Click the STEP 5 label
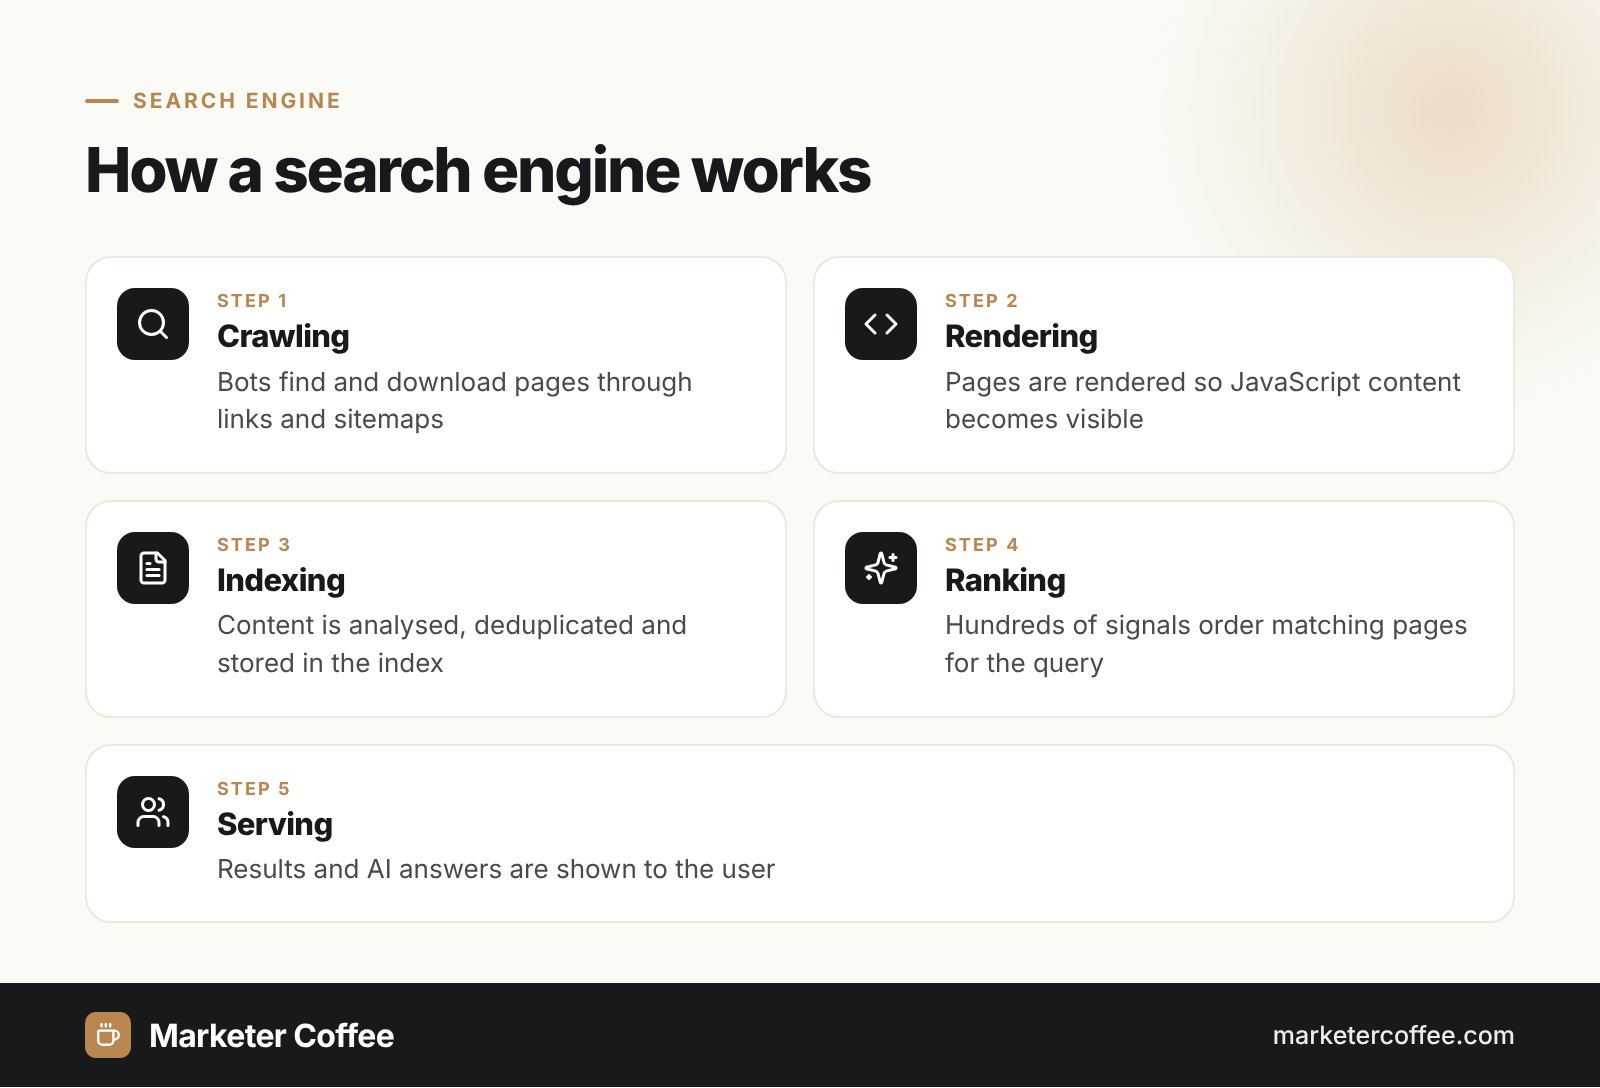 (x=253, y=789)
